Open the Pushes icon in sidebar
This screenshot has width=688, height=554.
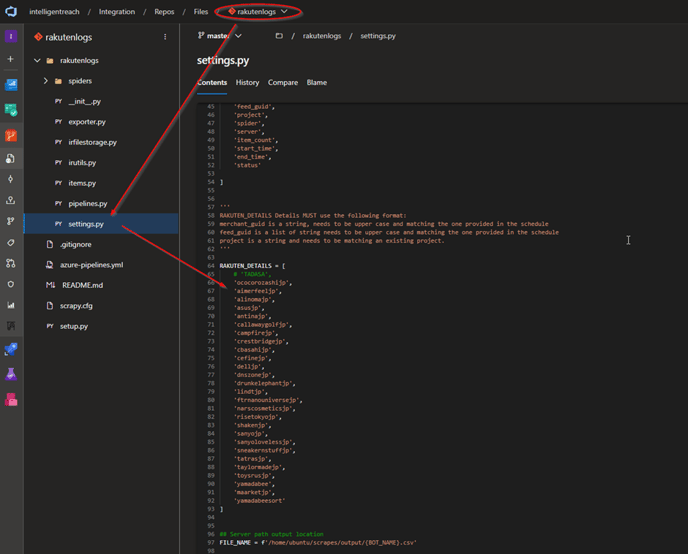pyautogui.click(x=11, y=200)
